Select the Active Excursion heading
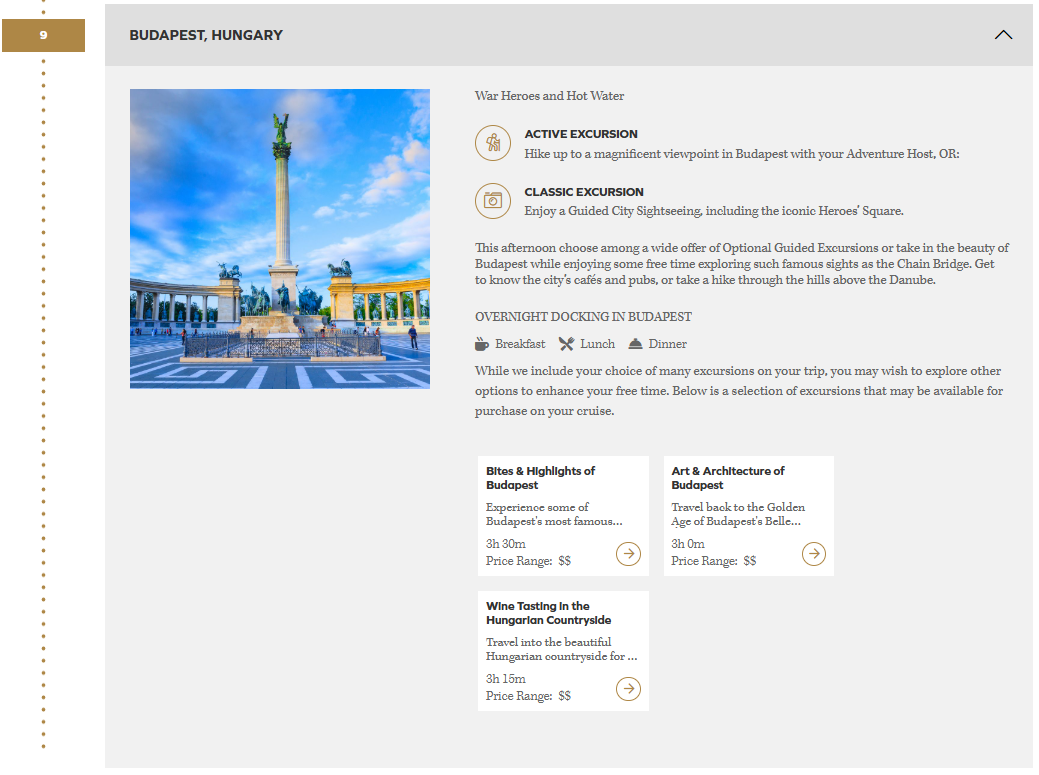 [x=581, y=134]
